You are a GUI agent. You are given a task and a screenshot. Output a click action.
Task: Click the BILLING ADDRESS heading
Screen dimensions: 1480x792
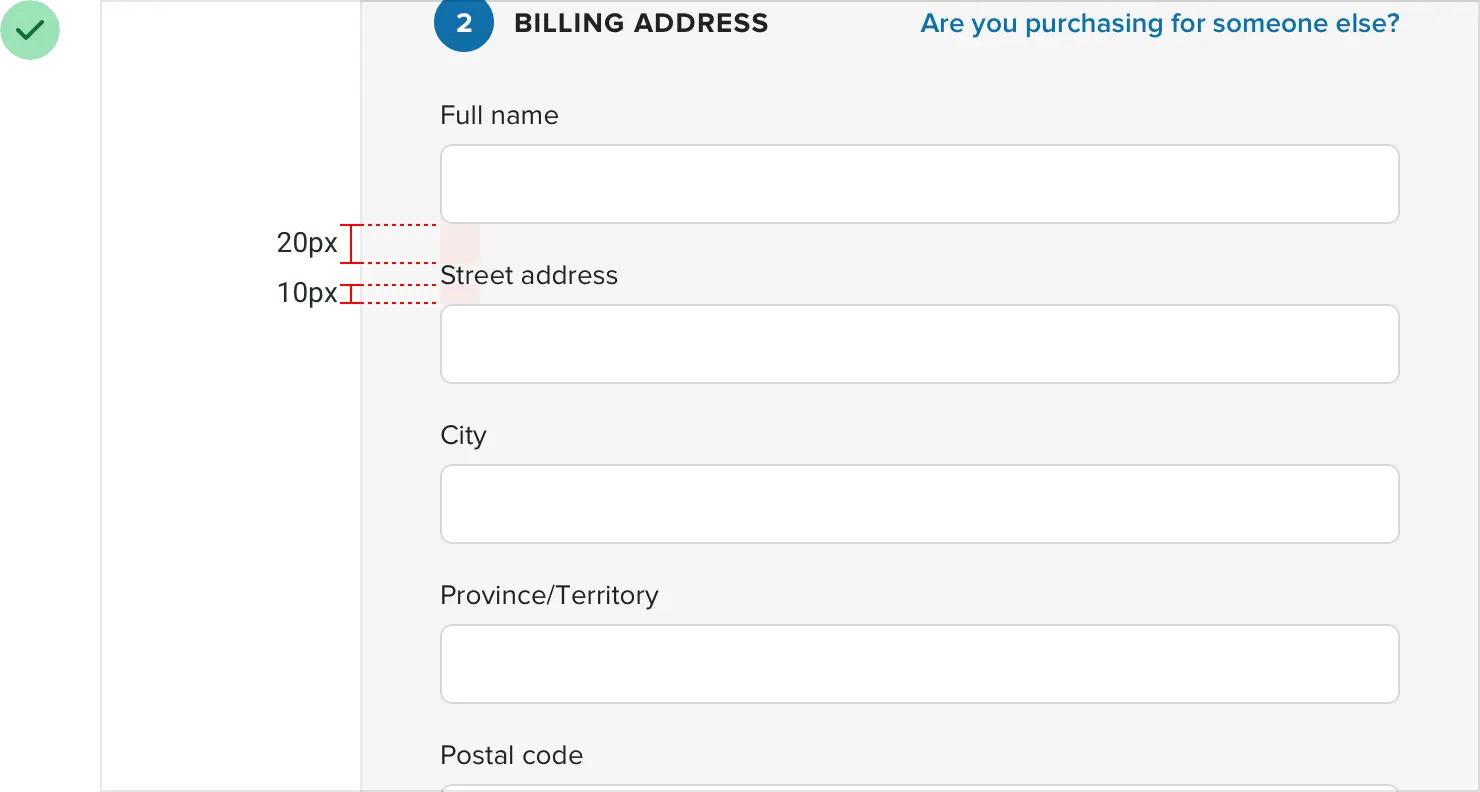point(641,24)
